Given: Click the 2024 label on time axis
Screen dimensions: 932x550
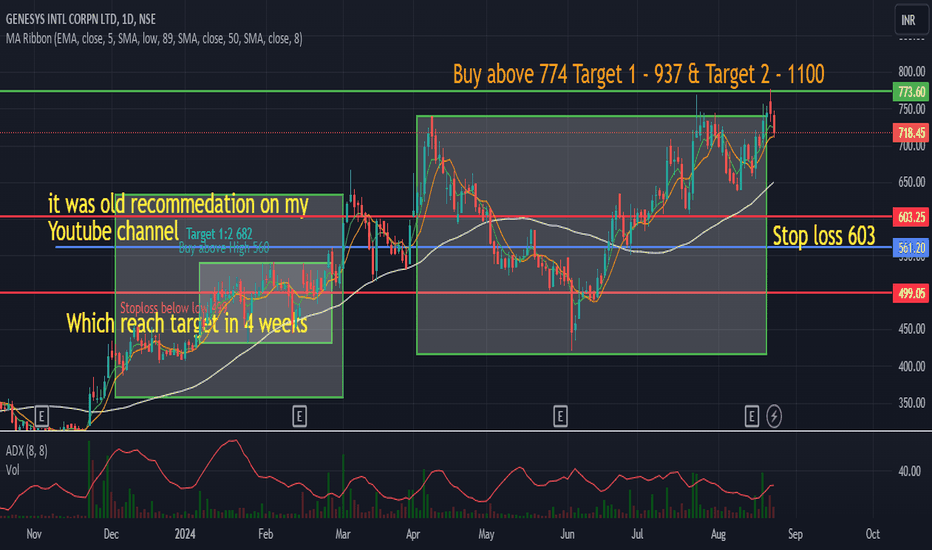Looking at the screenshot, I should tap(185, 534).
